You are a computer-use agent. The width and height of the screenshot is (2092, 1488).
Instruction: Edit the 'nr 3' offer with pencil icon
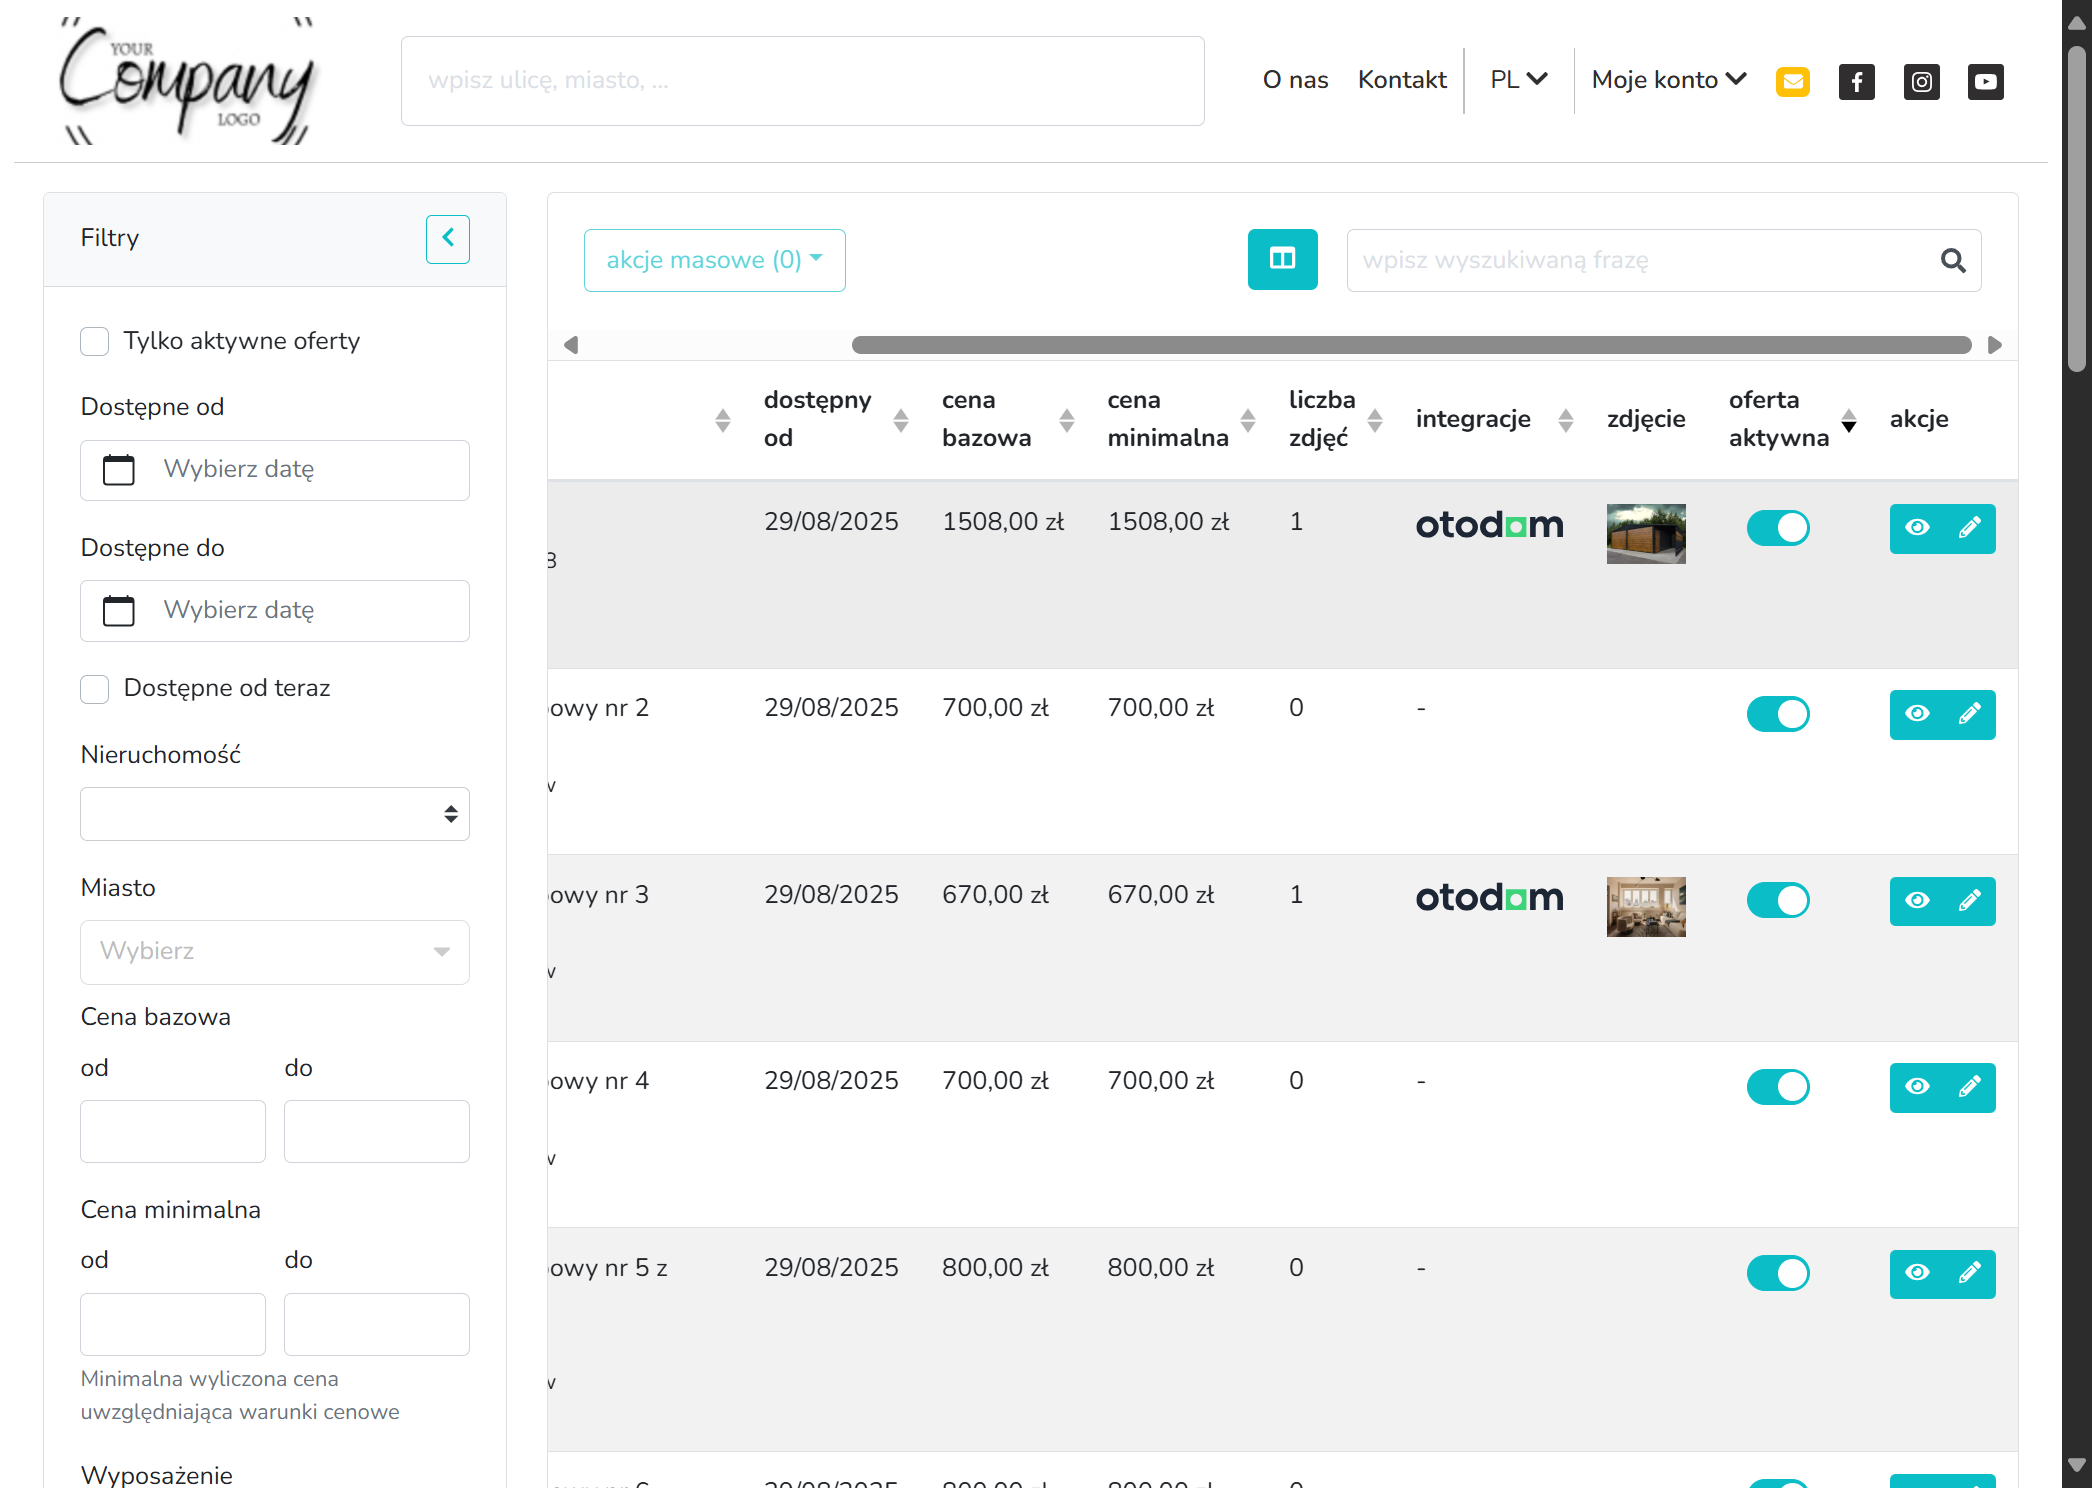coord(1969,901)
